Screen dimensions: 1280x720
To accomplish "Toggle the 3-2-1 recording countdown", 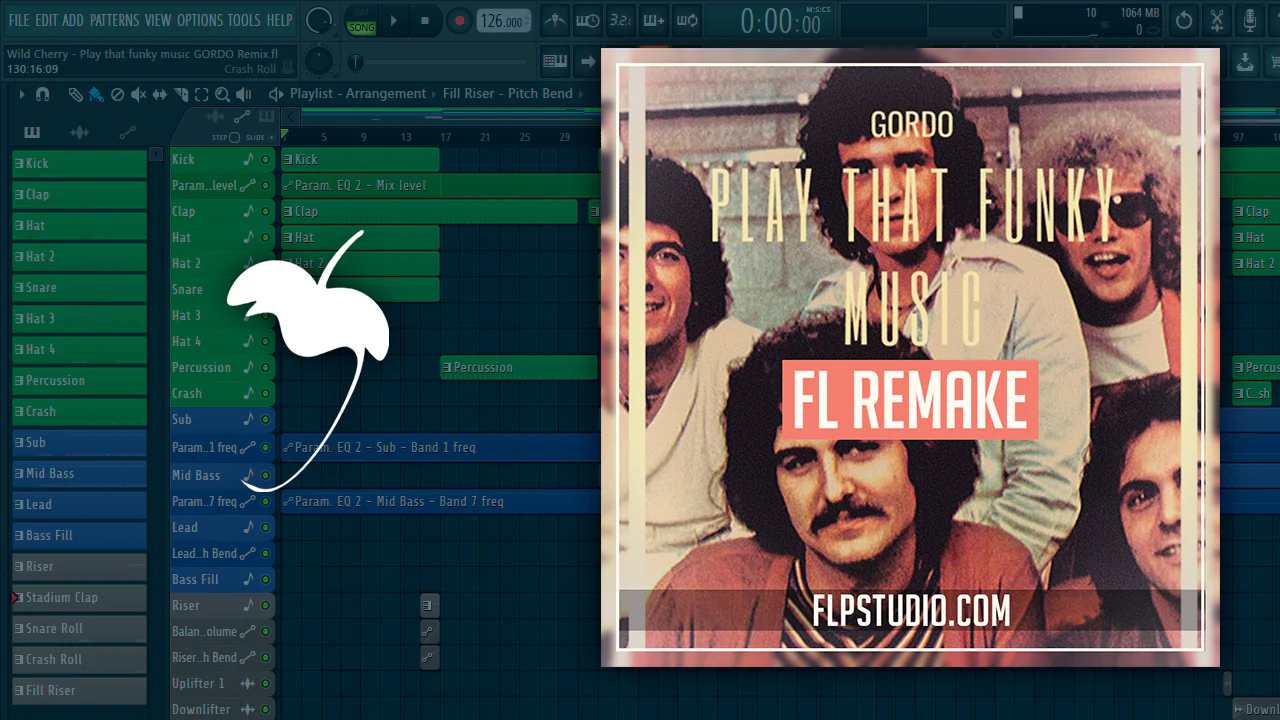I will [620, 20].
